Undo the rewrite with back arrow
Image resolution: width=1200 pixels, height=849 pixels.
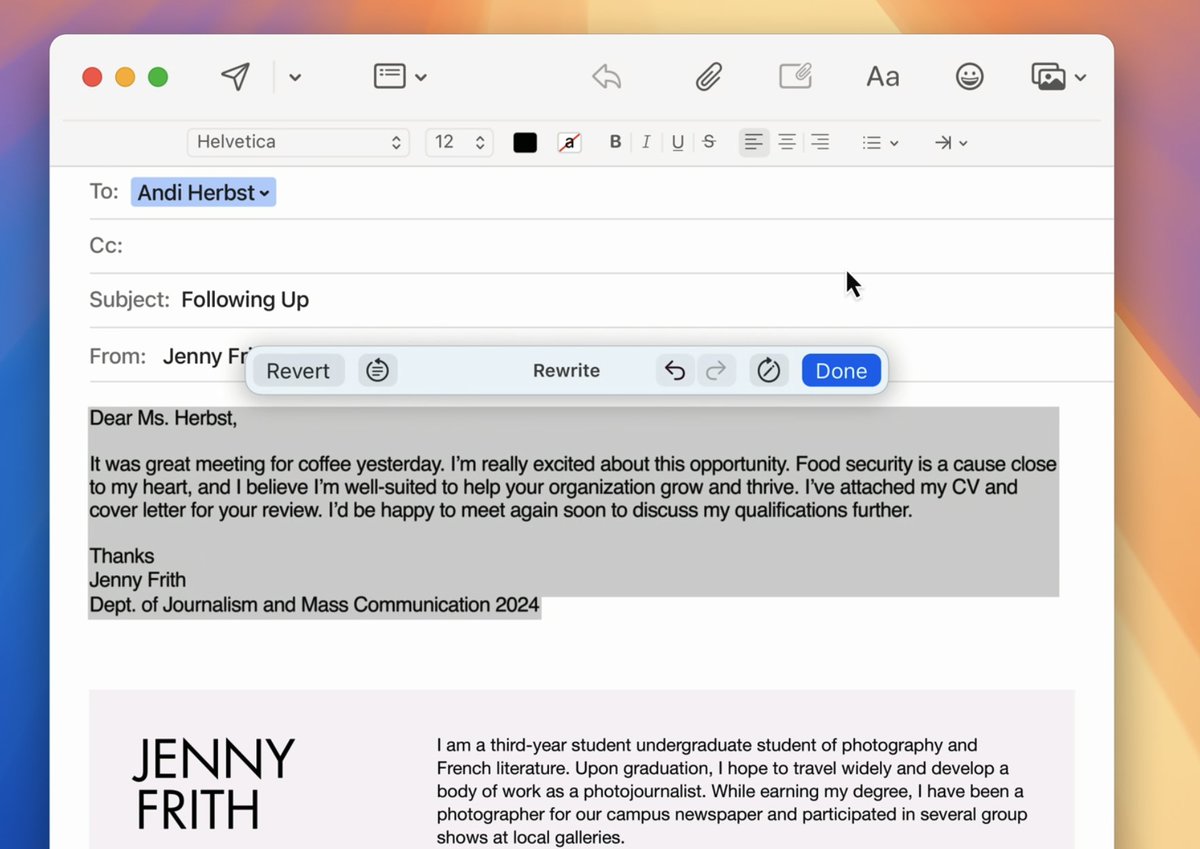pyautogui.click(x=675, y=371)
